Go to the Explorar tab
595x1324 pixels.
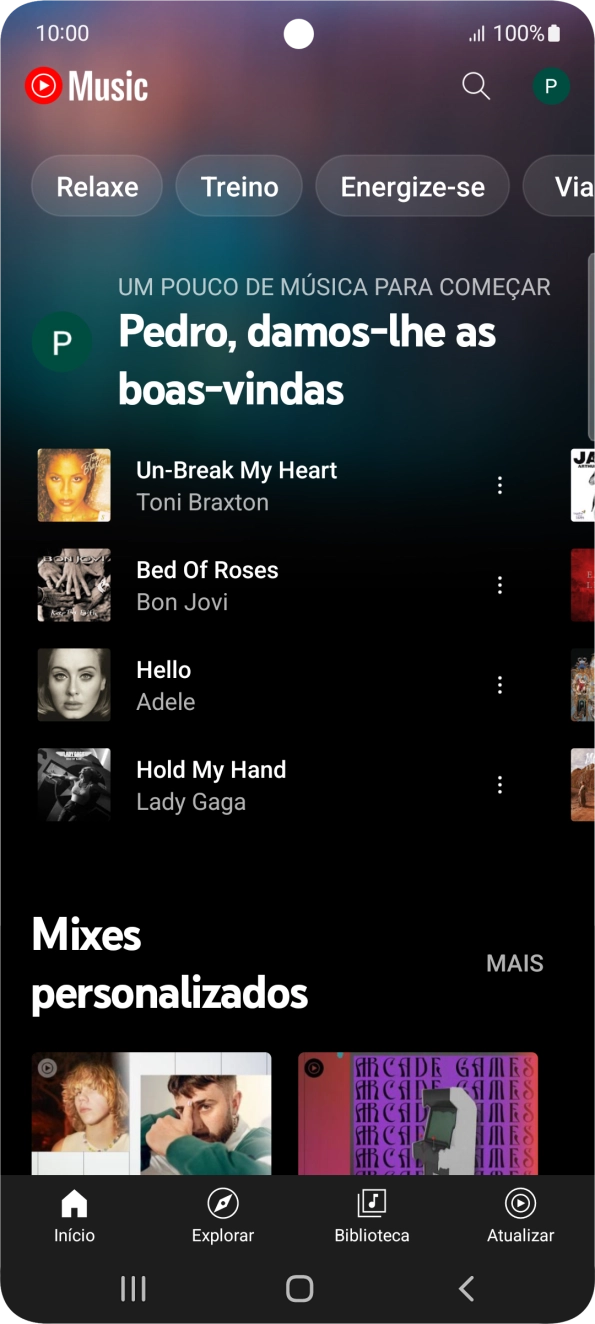pyautogui.click(x=223, y=1216)
